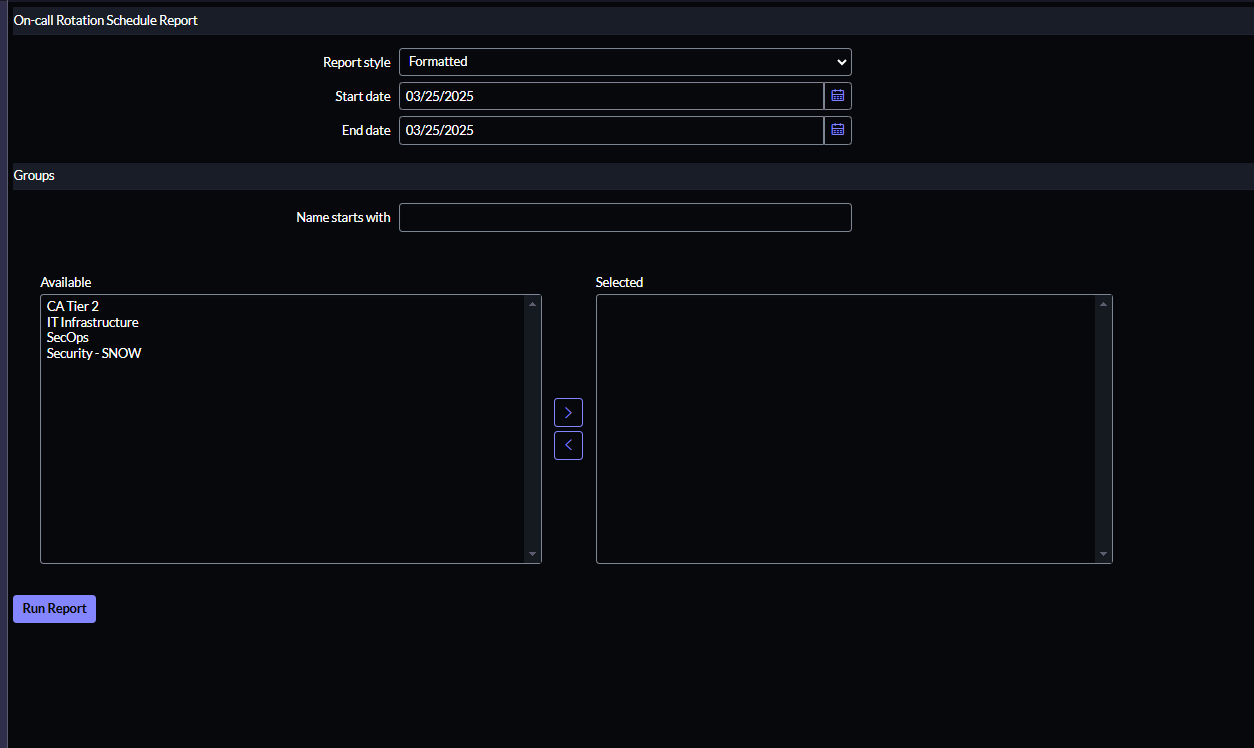Viewport: 1254px width, 748px height.
Task: Focus the Name starts with field
Action: 625,217
